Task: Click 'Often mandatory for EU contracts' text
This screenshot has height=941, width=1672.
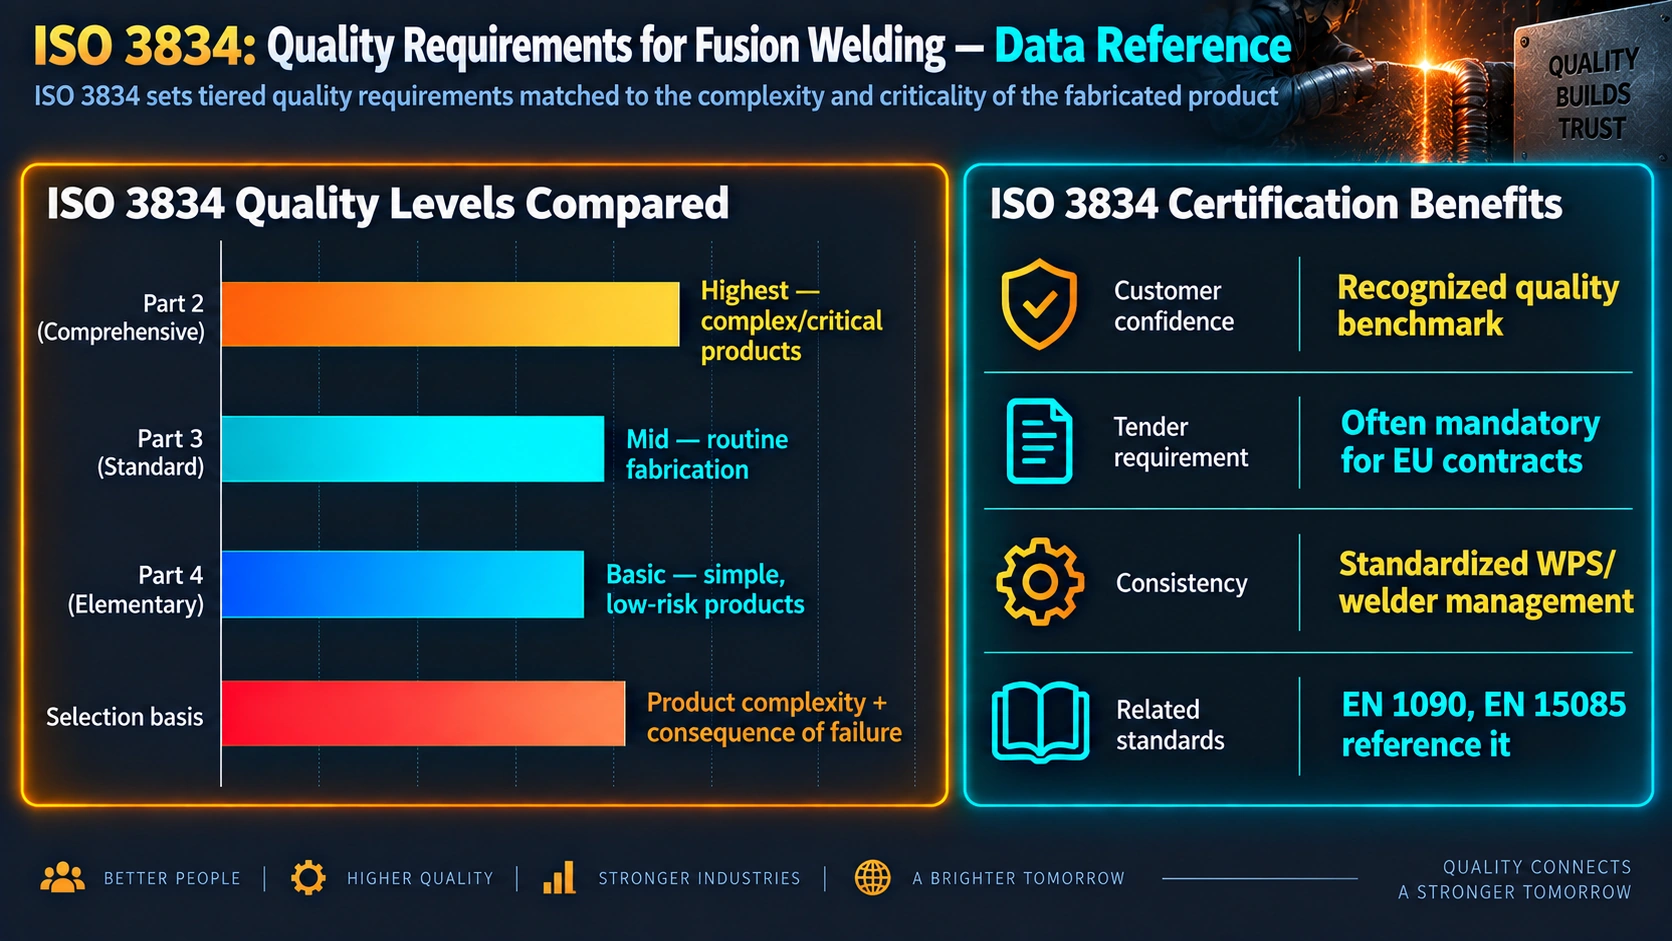Action: tap(1470, 441)
